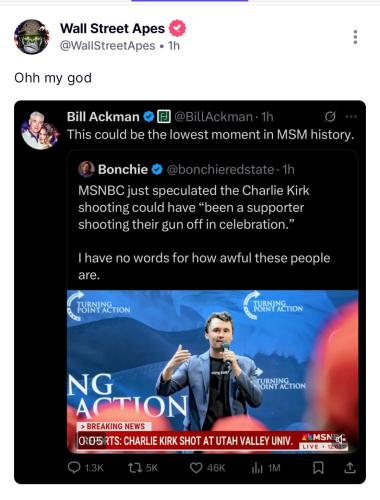This screenshot has height=500, width=380.
Task: Click the Grok icon on Ackman's tweet
Action: pyautogui.click(x=330, y=117)
